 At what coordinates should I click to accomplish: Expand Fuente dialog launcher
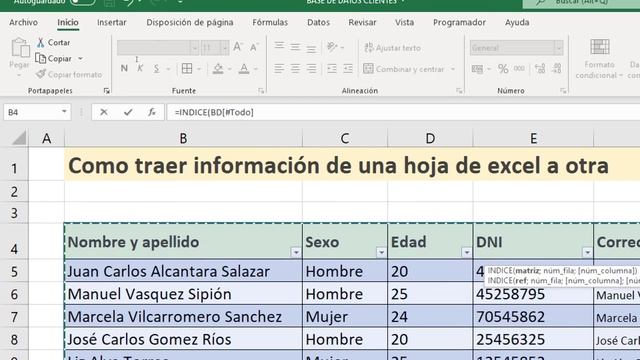click(x=261, y=91)
